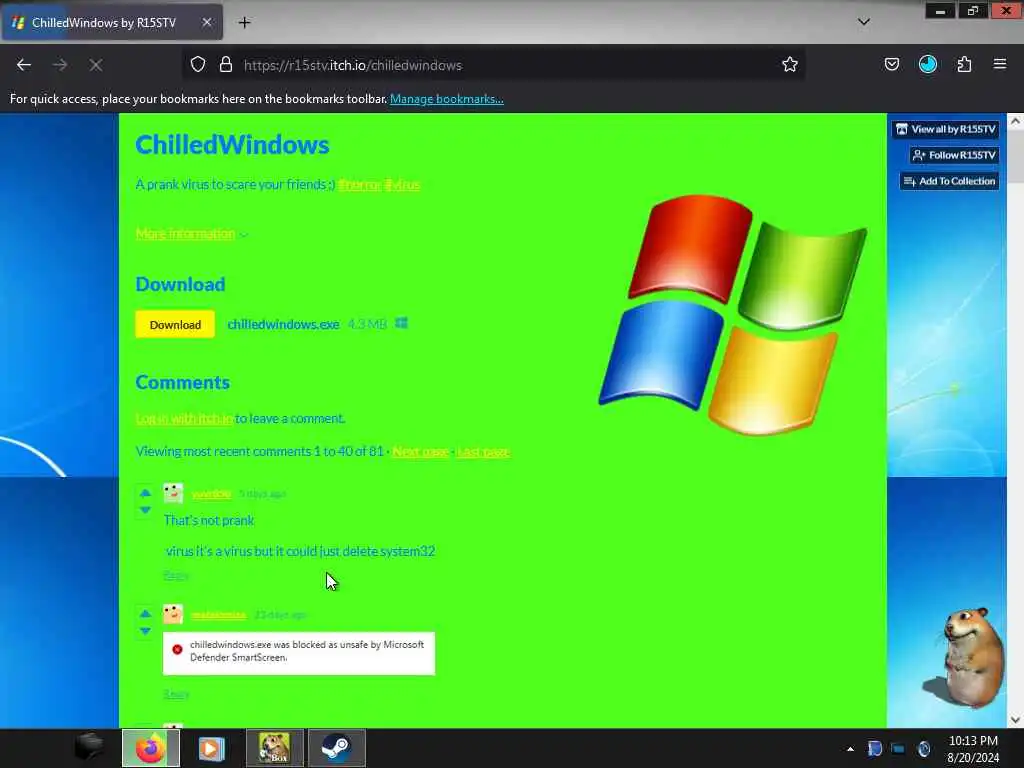Click avatar on "That's not prank" comment
The image size is (1024, 768).
(x=173, y=493)
